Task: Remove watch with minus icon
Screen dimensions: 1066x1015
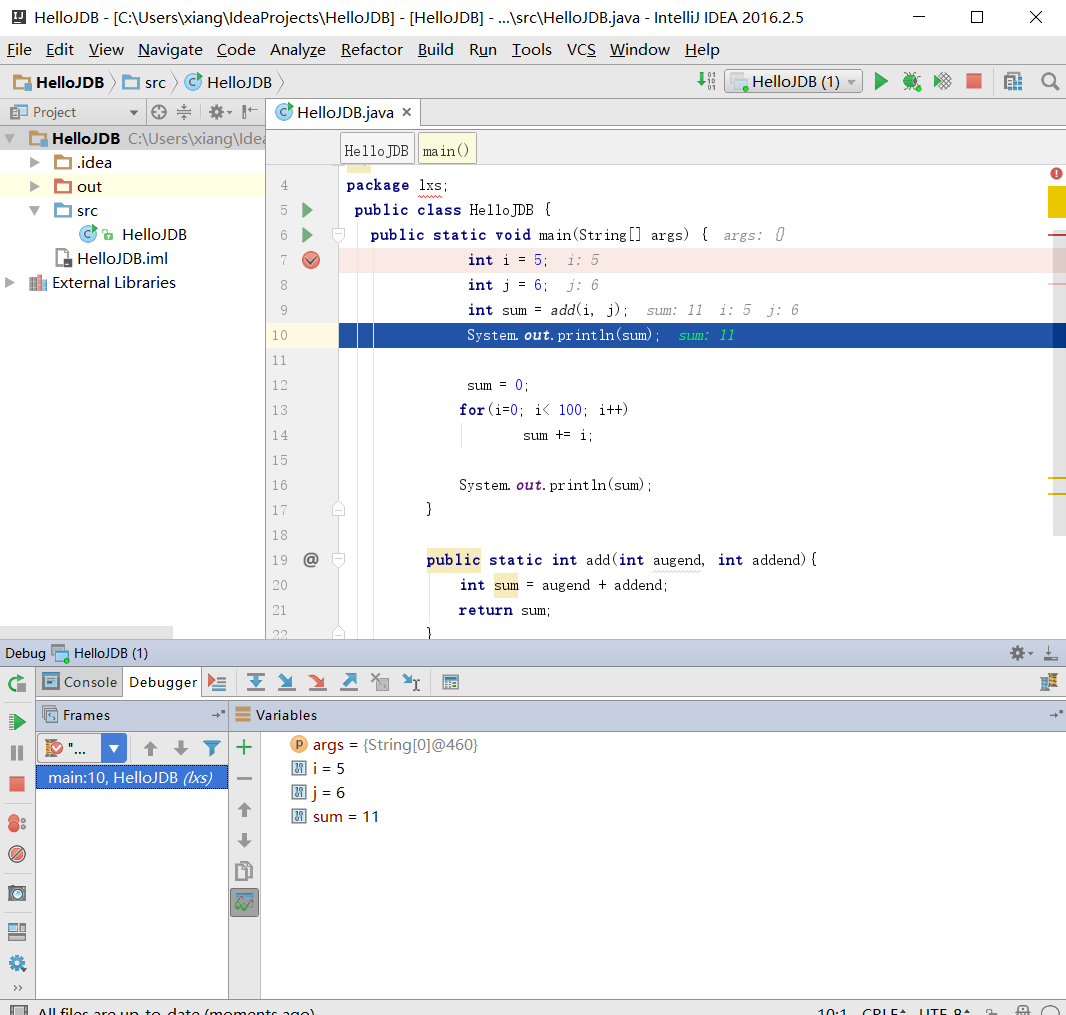Action: tap(244, 778)
